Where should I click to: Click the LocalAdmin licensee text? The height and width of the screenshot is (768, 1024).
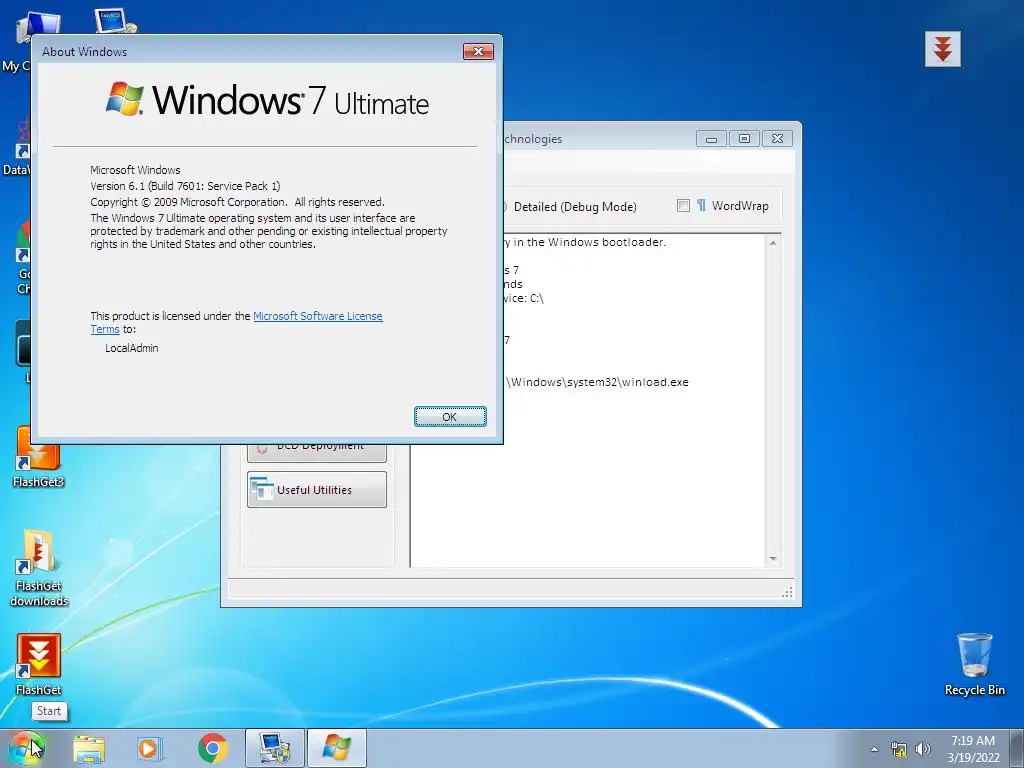(132, 348)
